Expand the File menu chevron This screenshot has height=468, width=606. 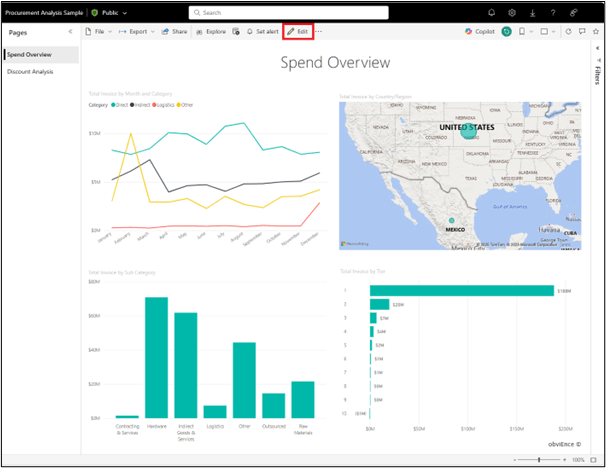click(110, 32)
